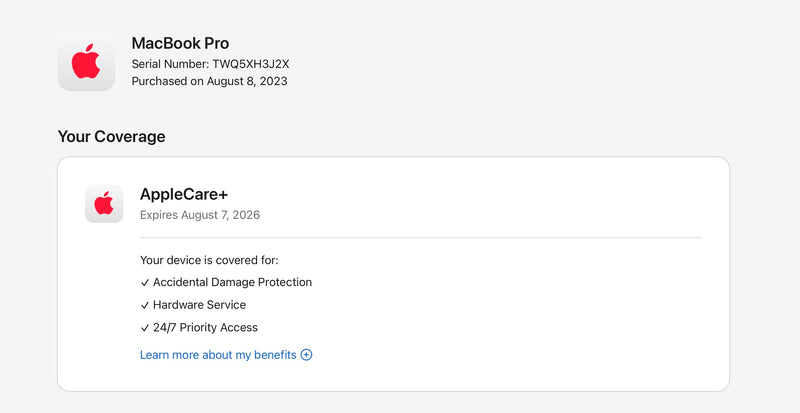
Task: Click the checkmark next to Hardware Service
Action: click(x=145, y=305)
